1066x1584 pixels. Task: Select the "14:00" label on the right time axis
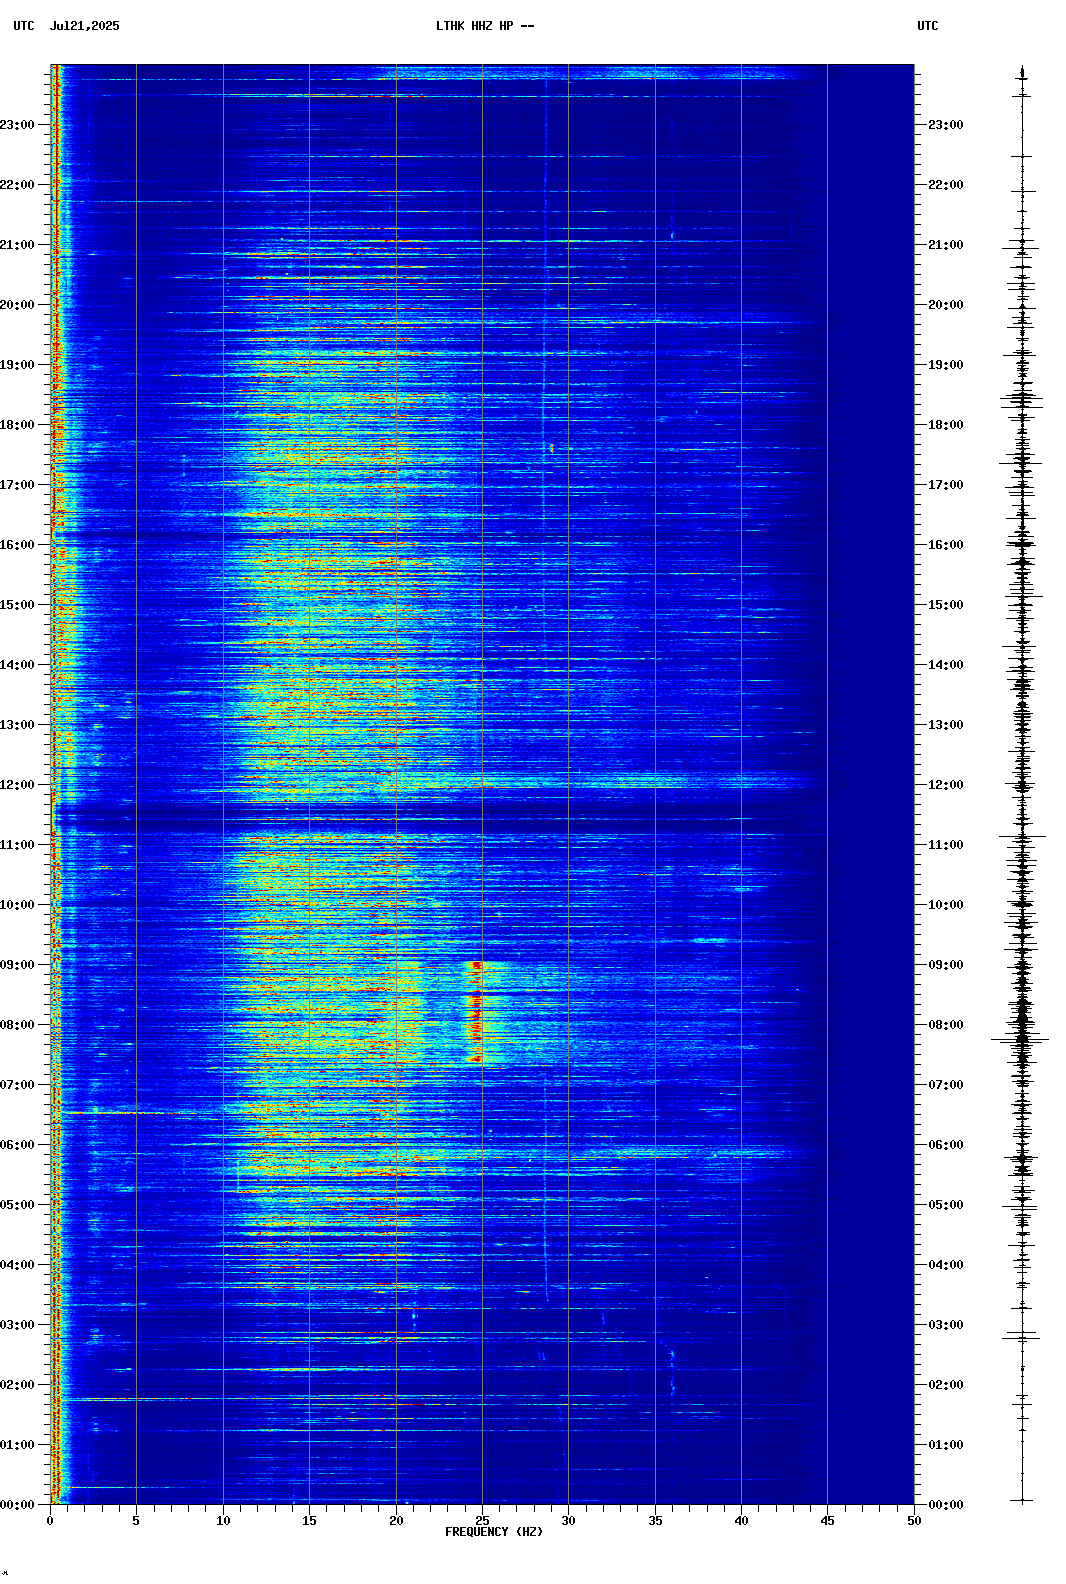946,665
